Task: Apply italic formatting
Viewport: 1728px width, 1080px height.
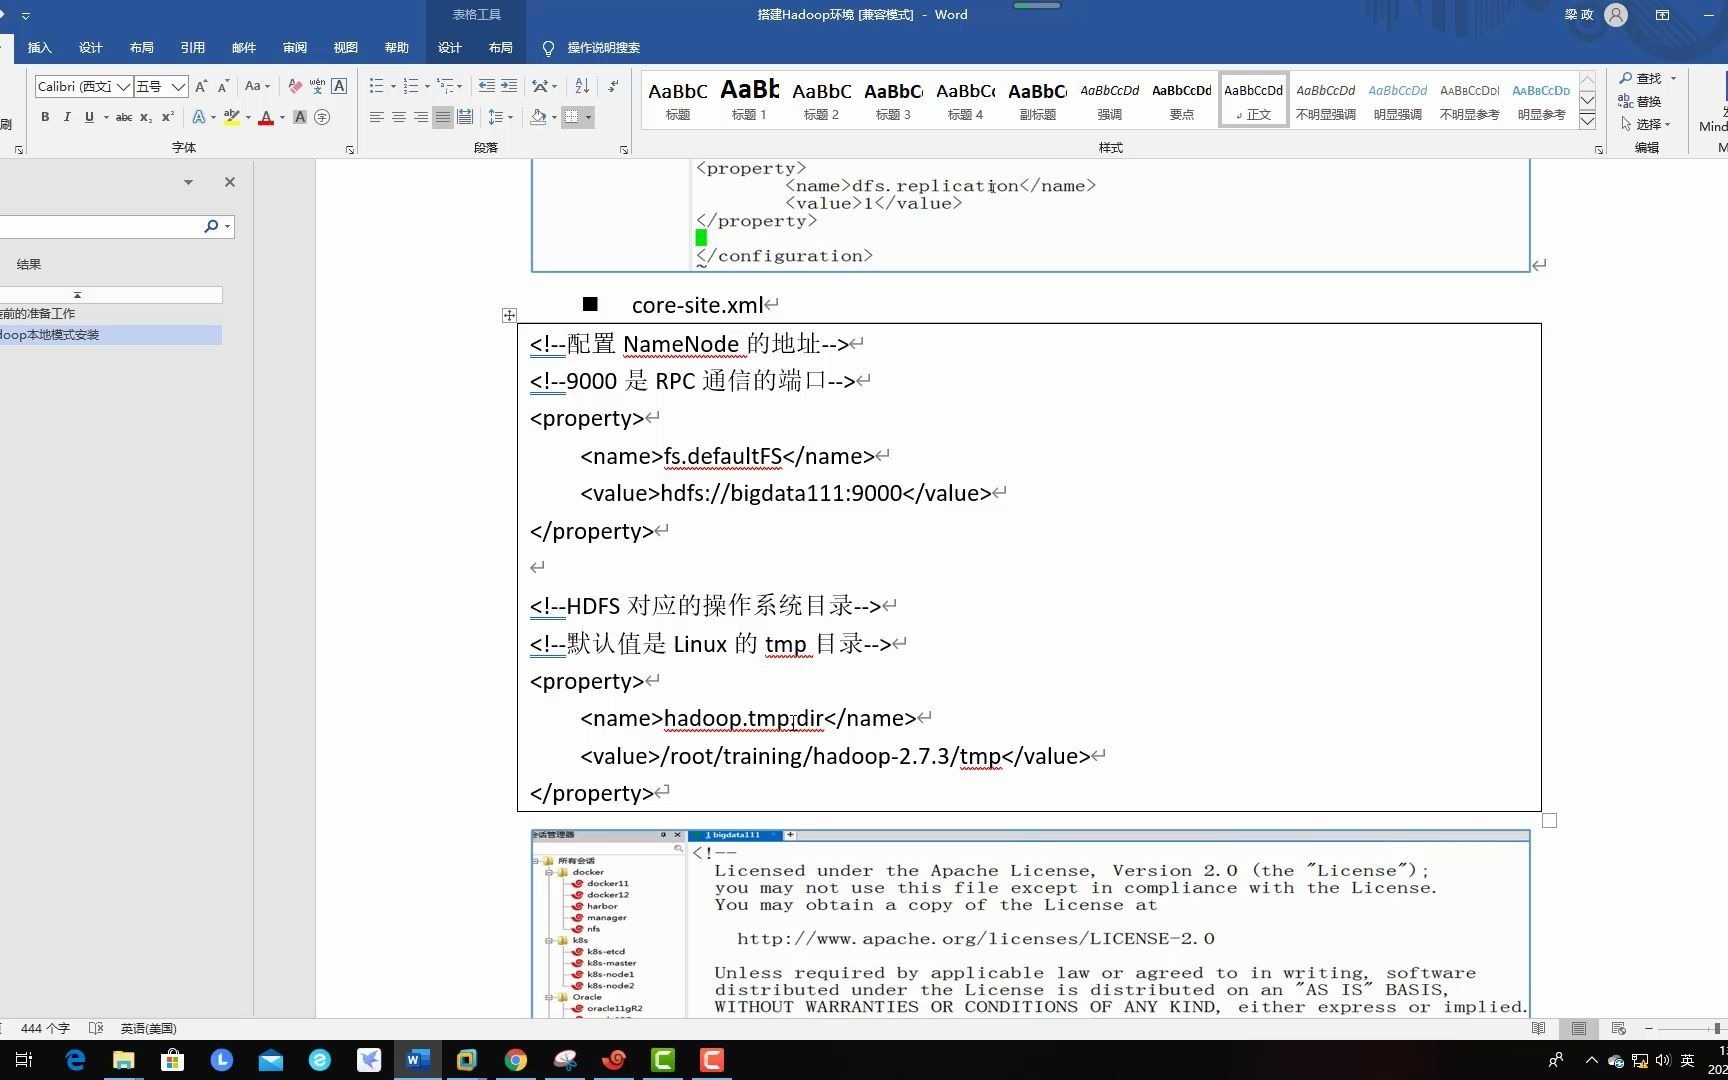Action: (x=66, y=117)
